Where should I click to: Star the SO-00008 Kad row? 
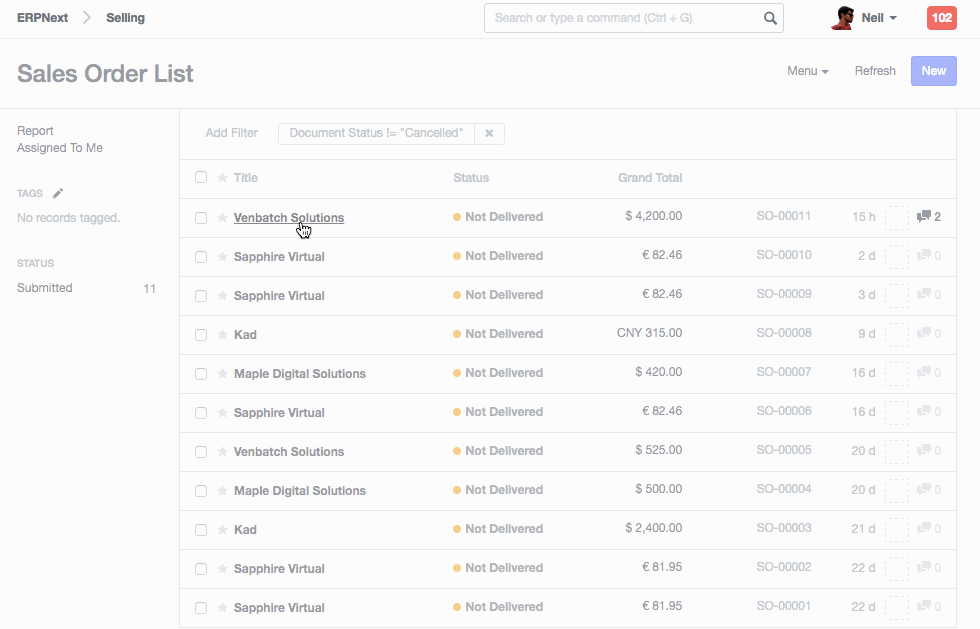tap(222, 335)
